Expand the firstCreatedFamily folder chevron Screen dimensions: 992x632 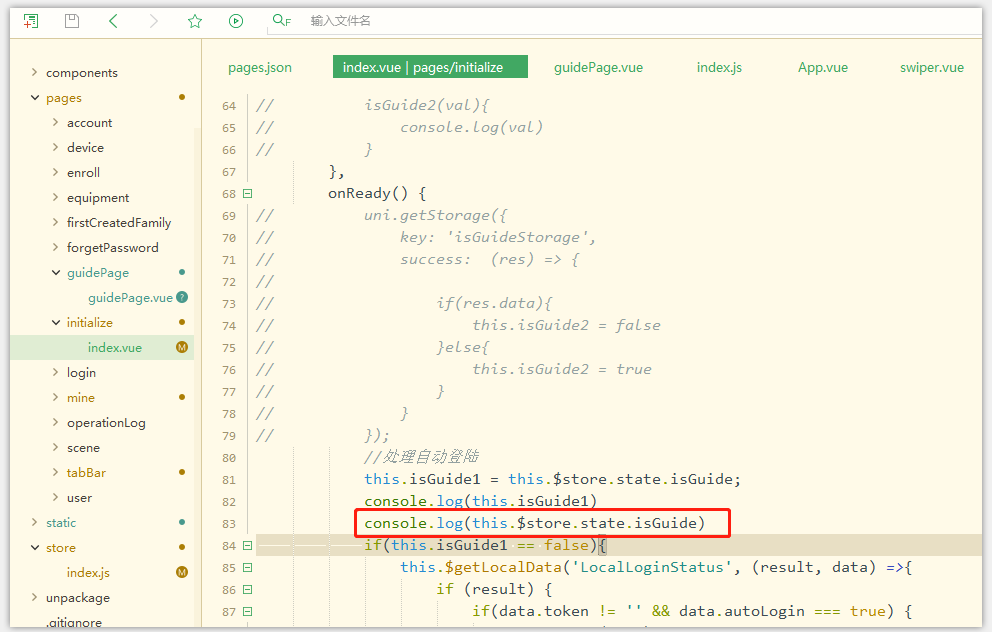click(55, 222)
